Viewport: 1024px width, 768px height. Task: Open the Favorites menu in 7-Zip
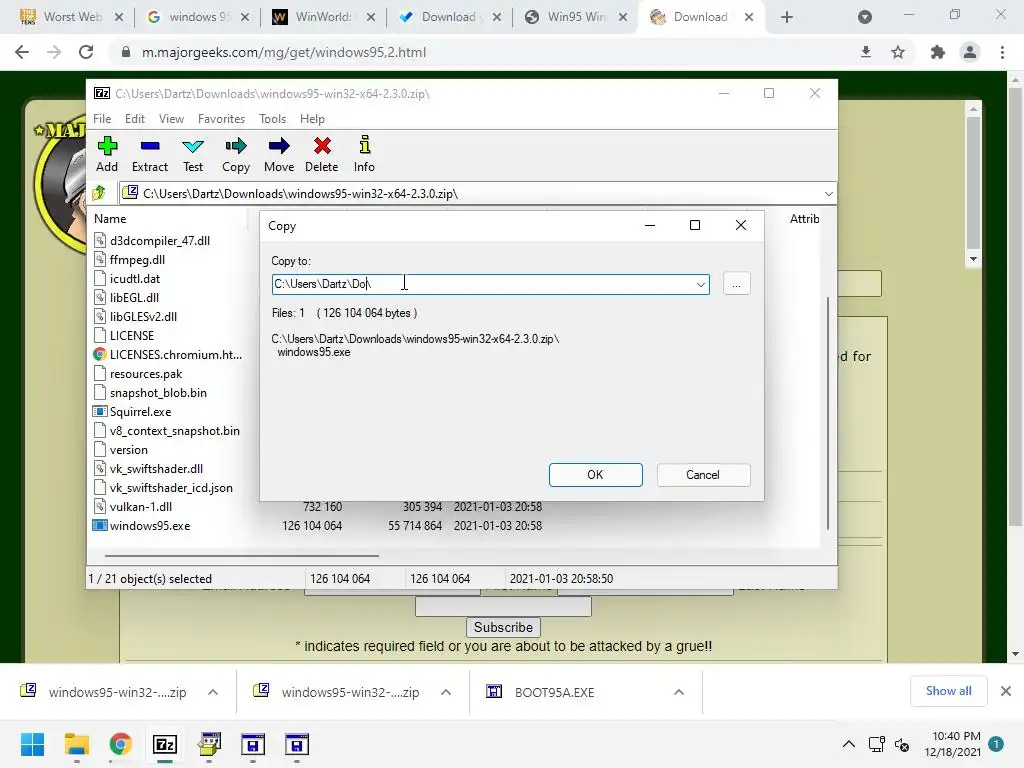tap(221, 119)
